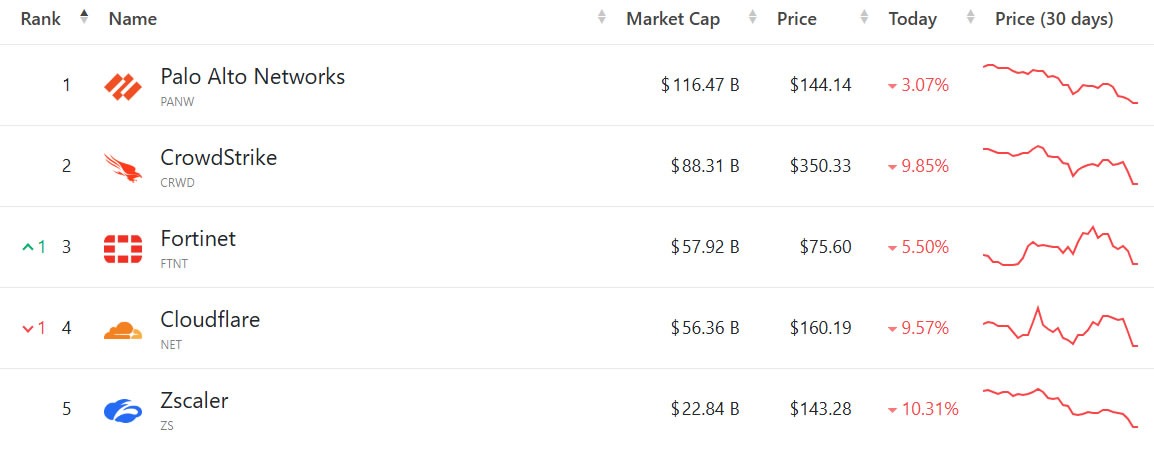Click the red down triangle beside 3.07%

tap(892, 86)
